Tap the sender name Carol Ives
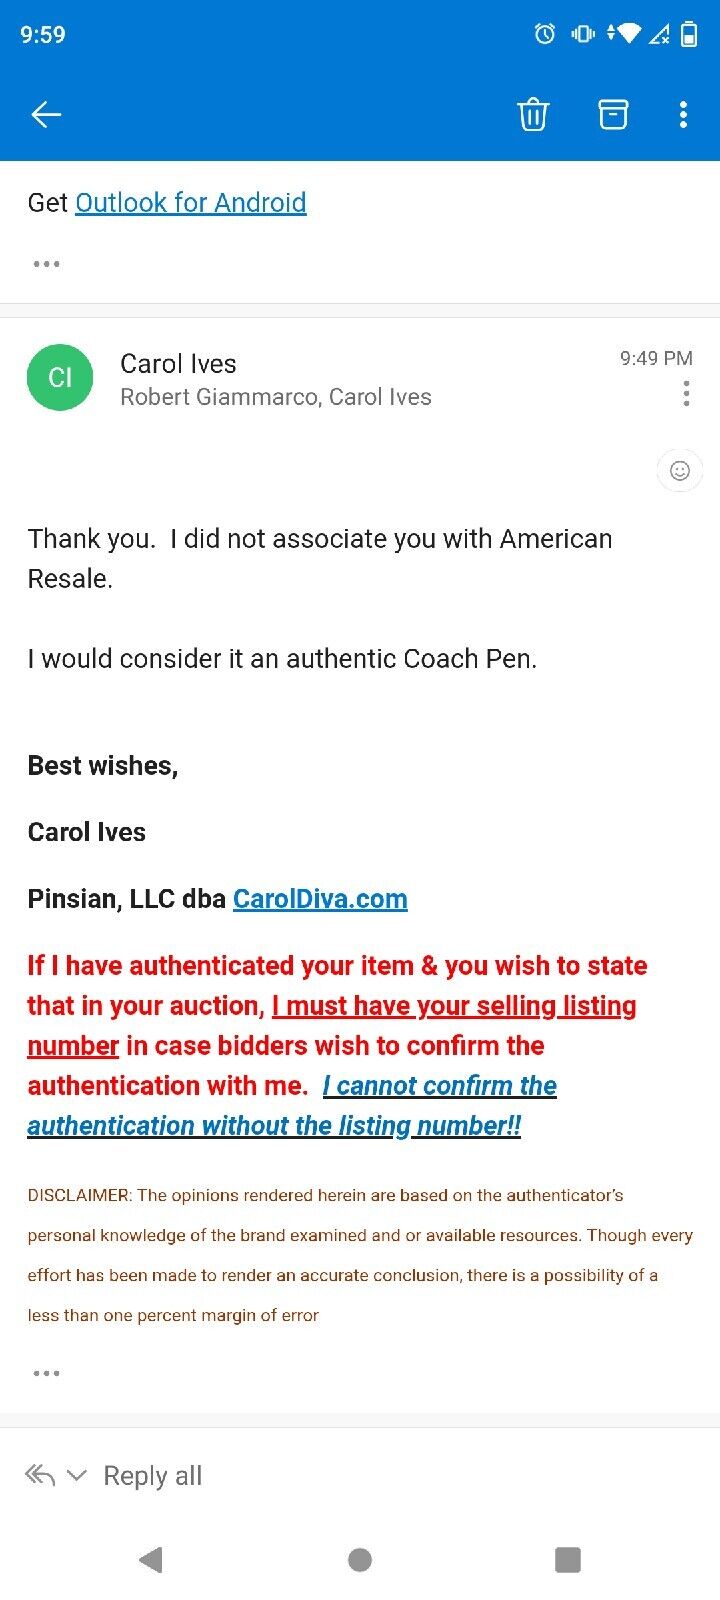This screenshot has width=720, height=1600. (178, 364)
